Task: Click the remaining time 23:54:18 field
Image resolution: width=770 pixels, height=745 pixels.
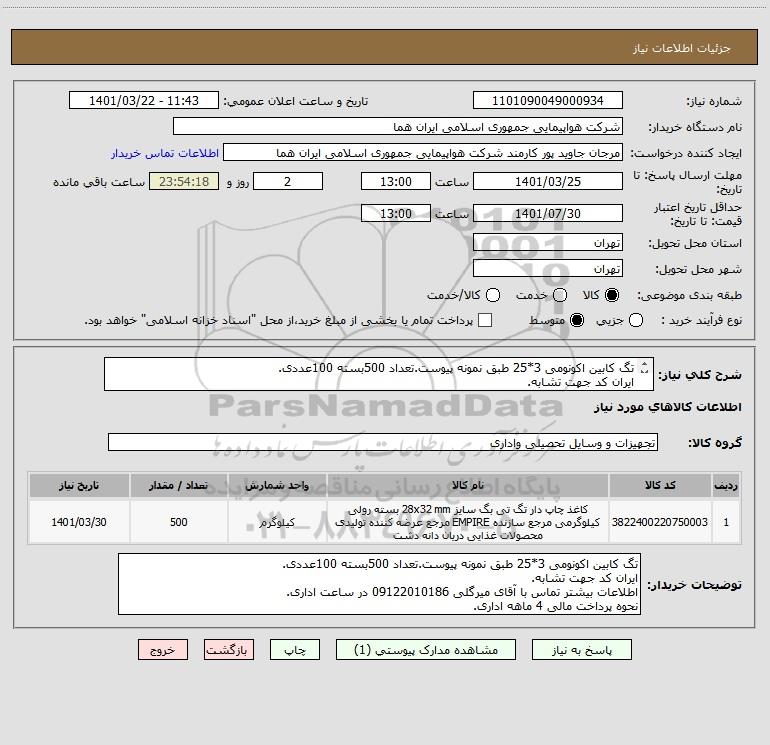Action: pos(184,181)
